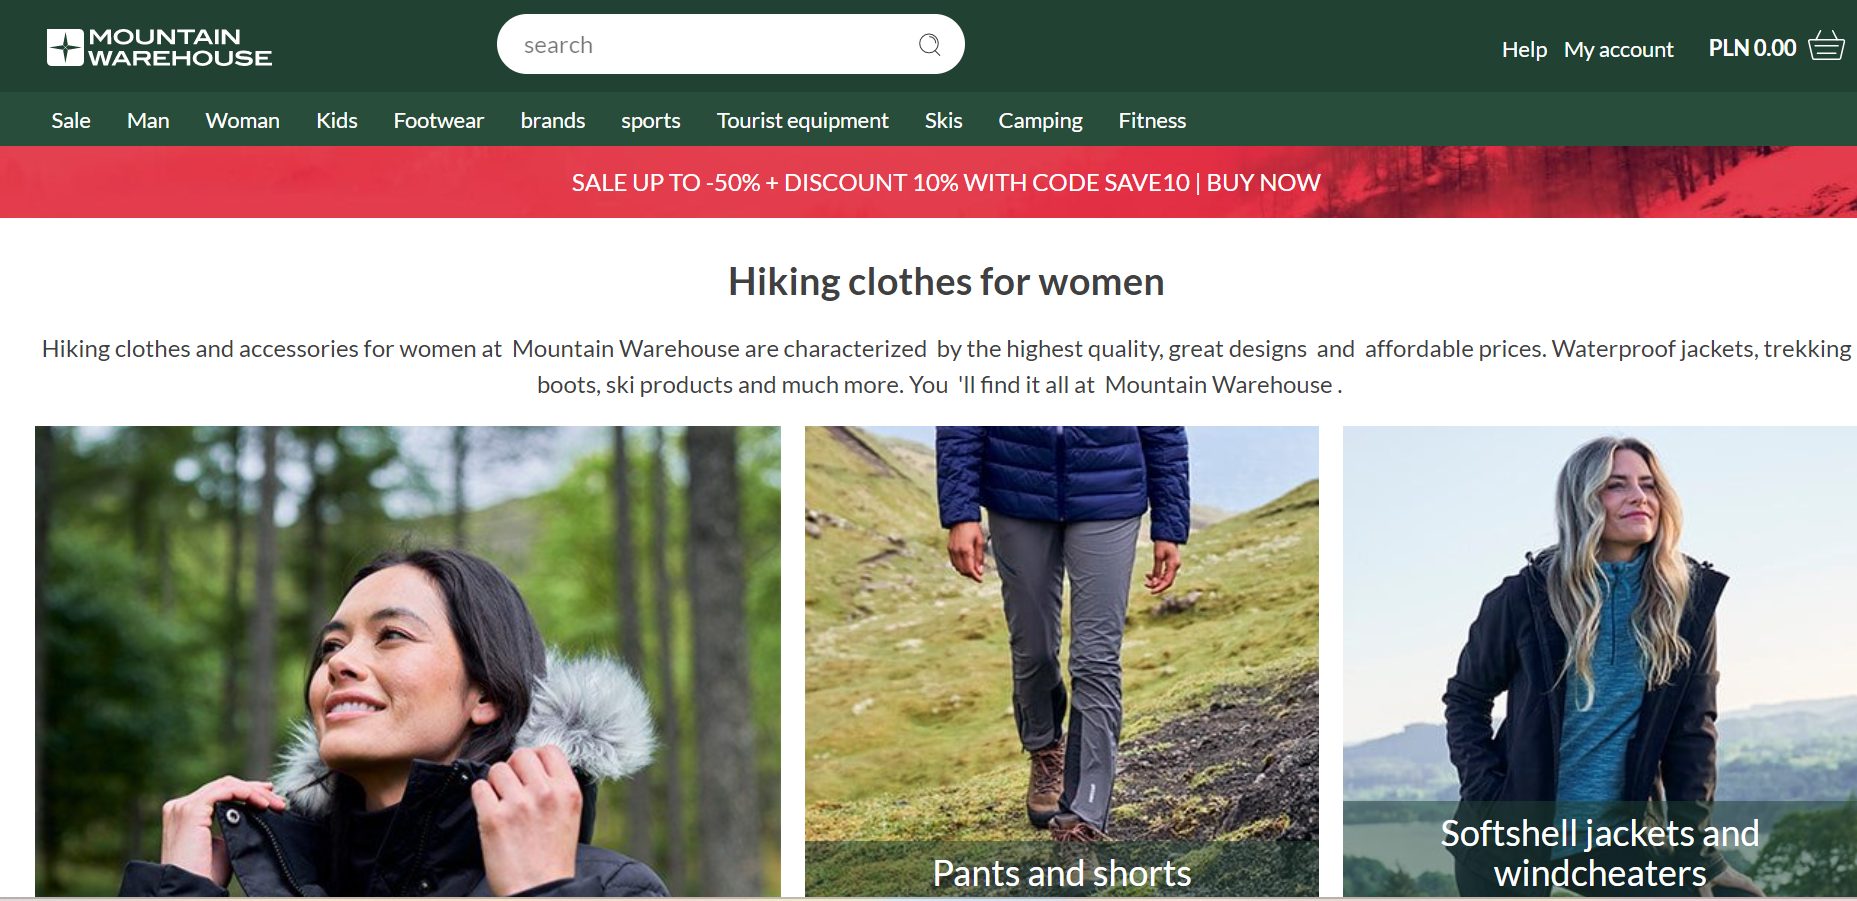This screenshot has width=1857, height=901.
Task: Open the sports menu
Action: coord(650,121)
